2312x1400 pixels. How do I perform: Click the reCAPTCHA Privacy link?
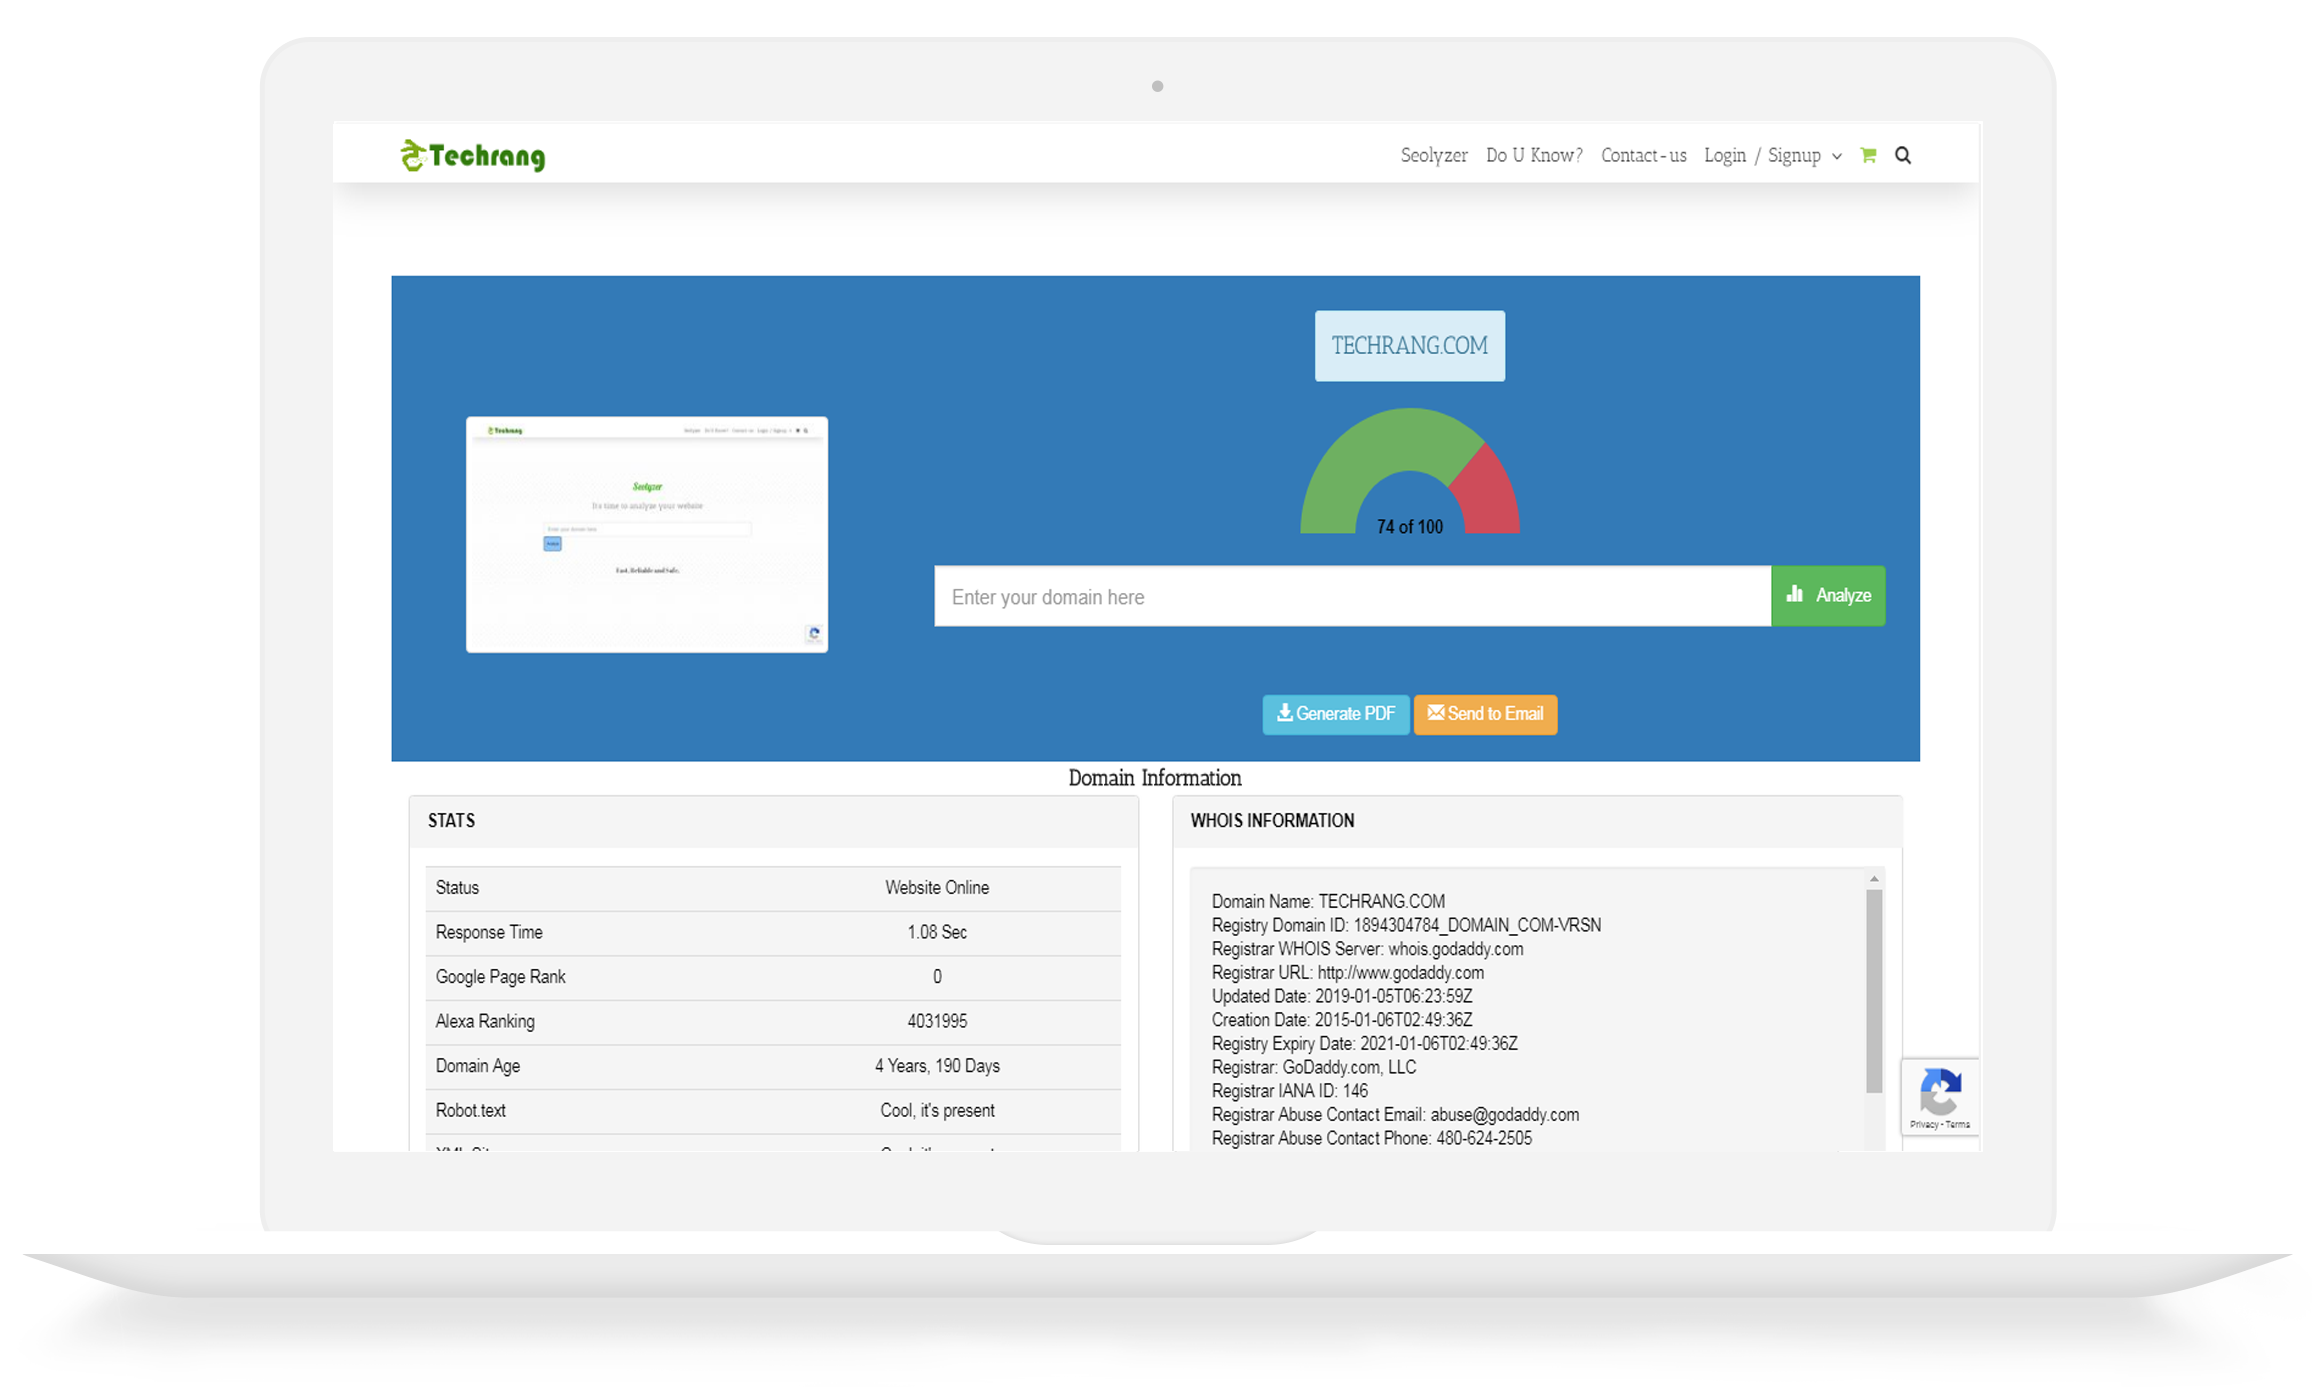(x=1923, y=1125)
